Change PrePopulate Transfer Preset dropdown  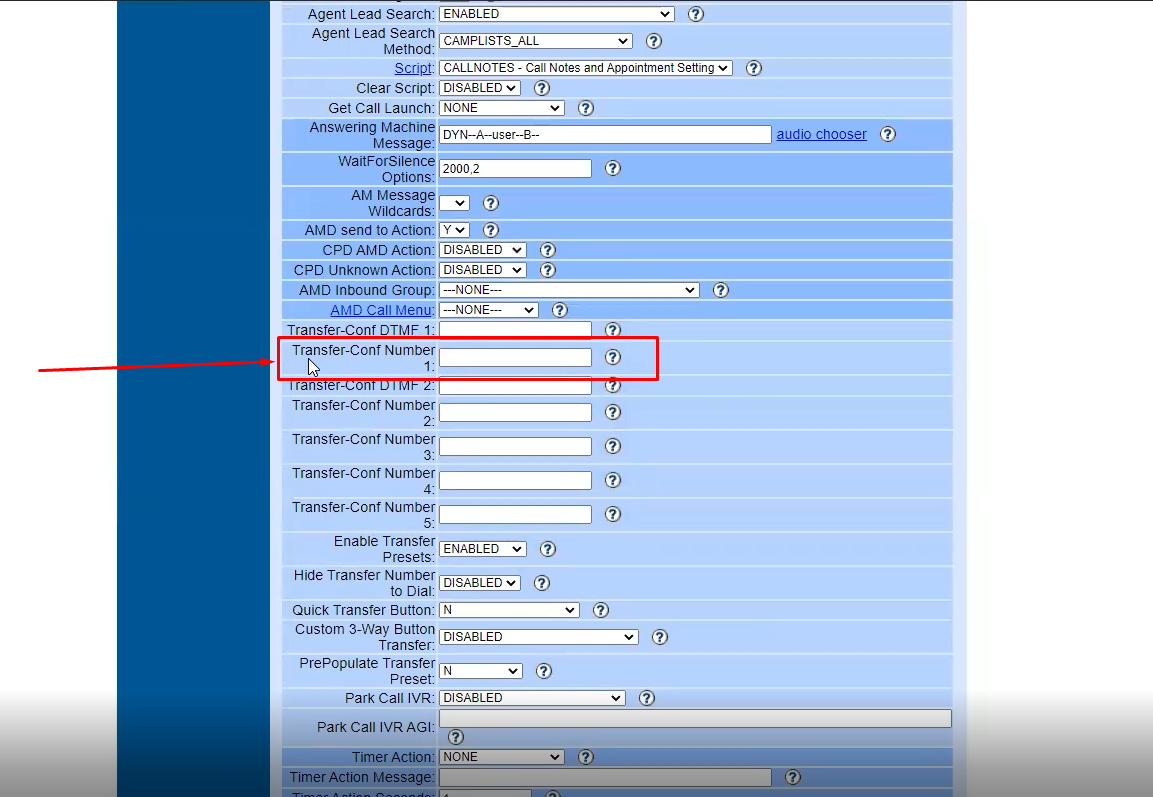point(481,671)
